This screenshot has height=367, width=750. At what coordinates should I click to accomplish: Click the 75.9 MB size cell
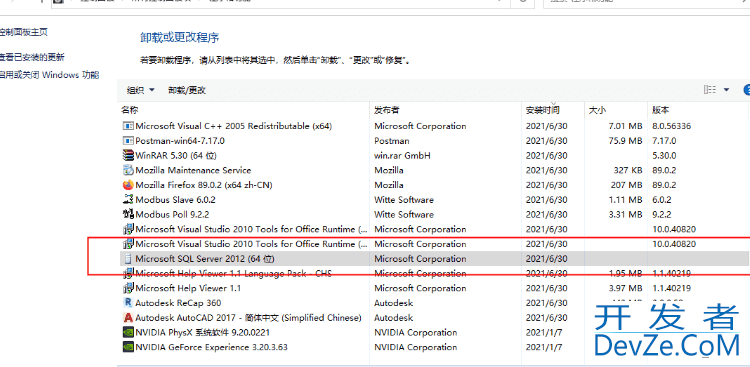point(624,141)
